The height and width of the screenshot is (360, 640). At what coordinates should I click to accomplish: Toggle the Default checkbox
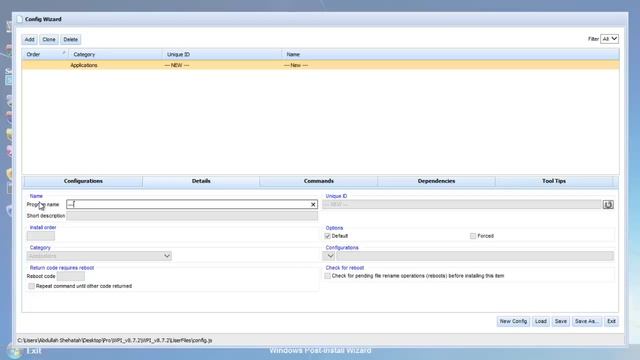coord(327,236)
